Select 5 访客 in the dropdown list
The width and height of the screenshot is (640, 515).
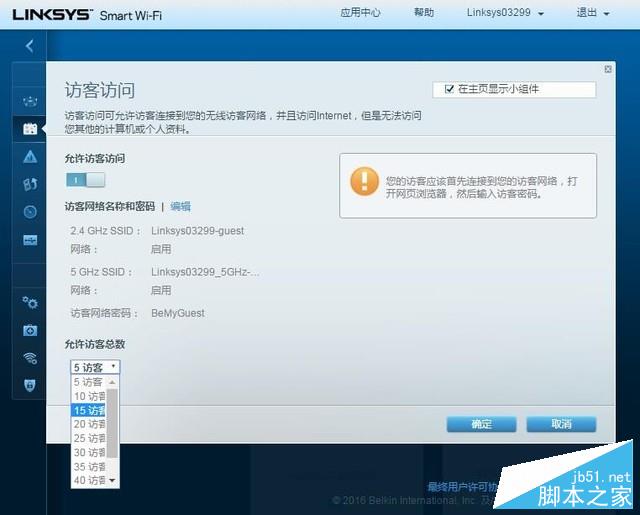pos(88,382)
